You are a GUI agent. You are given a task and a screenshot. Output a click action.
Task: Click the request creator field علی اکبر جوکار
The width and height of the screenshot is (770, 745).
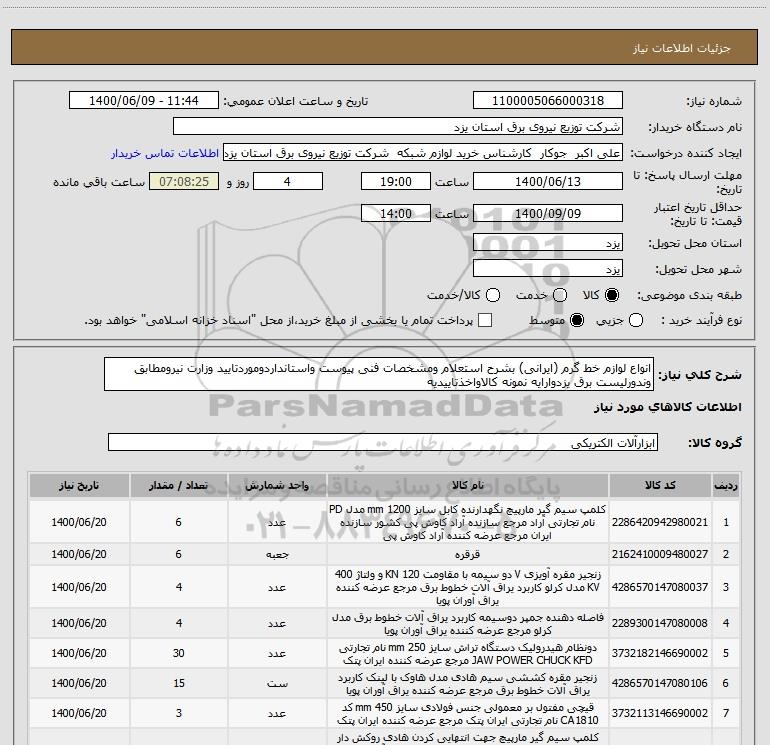click(423, 153)
